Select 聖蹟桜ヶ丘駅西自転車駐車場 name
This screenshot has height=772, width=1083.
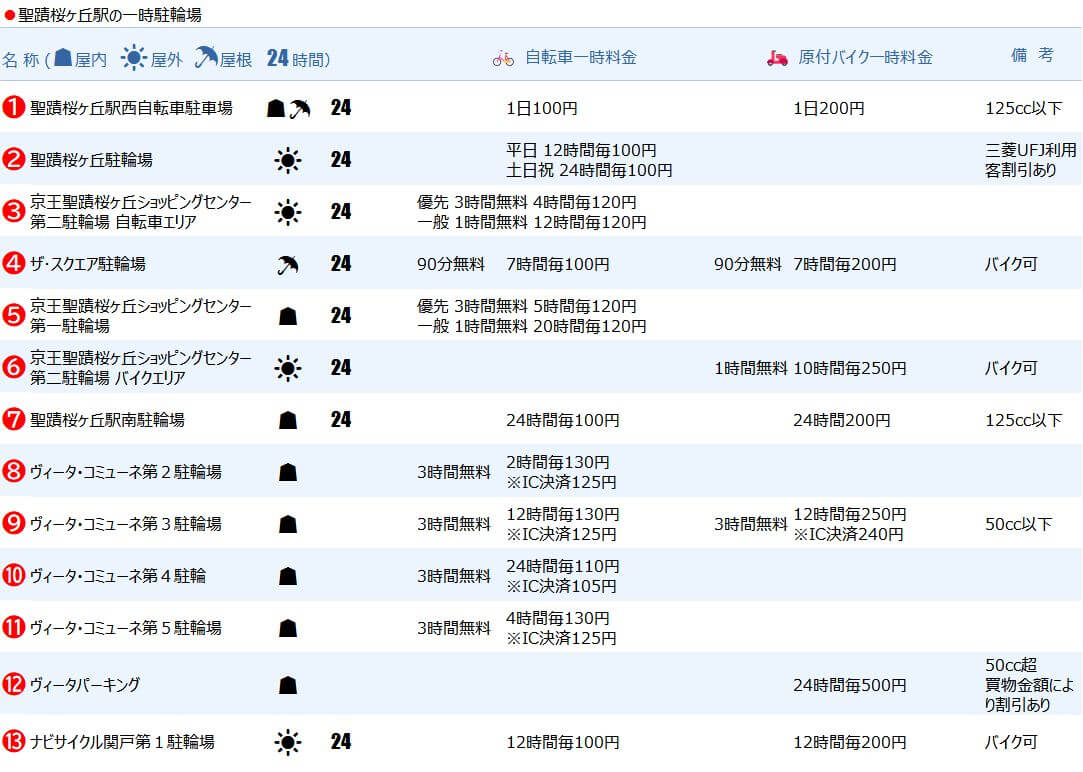(x=131, y=108)
